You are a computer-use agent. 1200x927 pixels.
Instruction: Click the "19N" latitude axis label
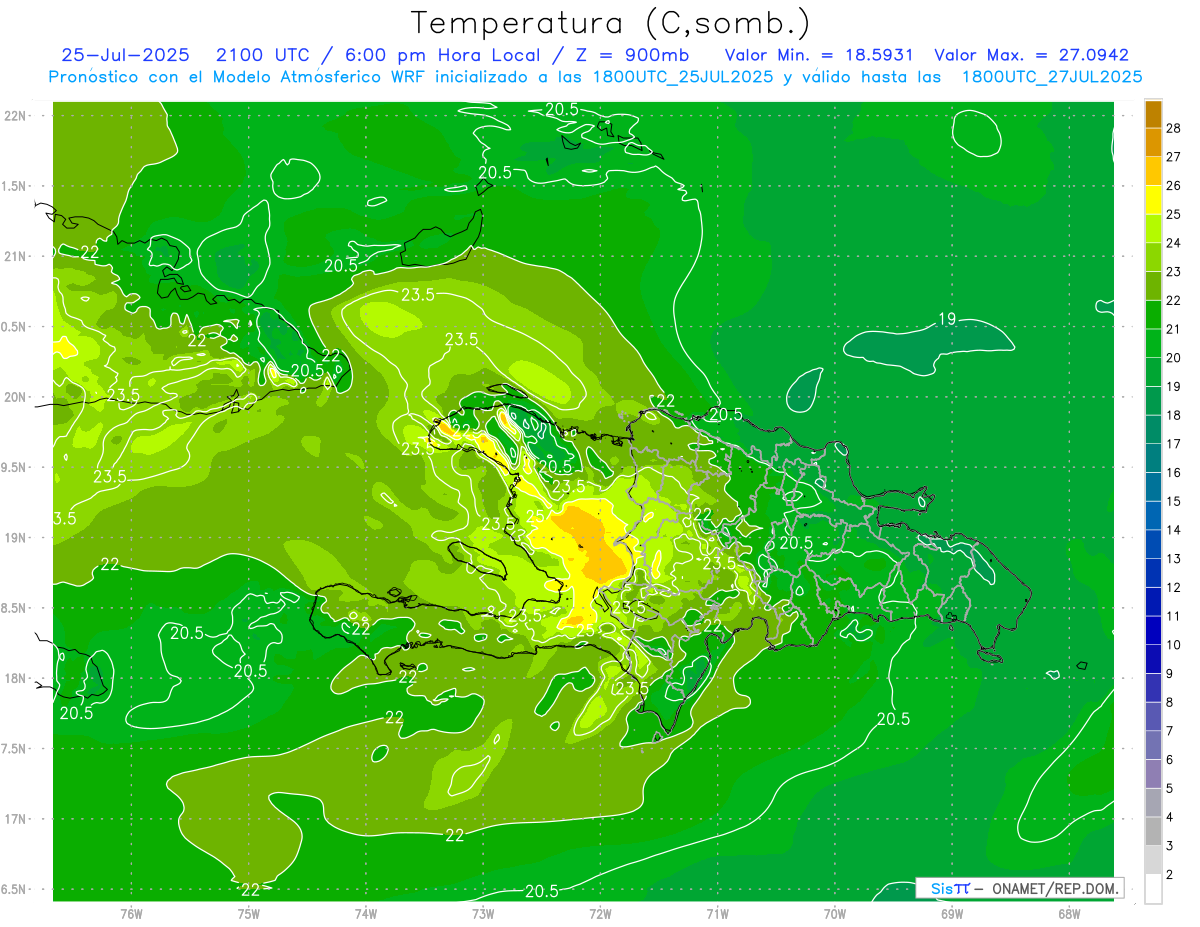pos(15,538)
